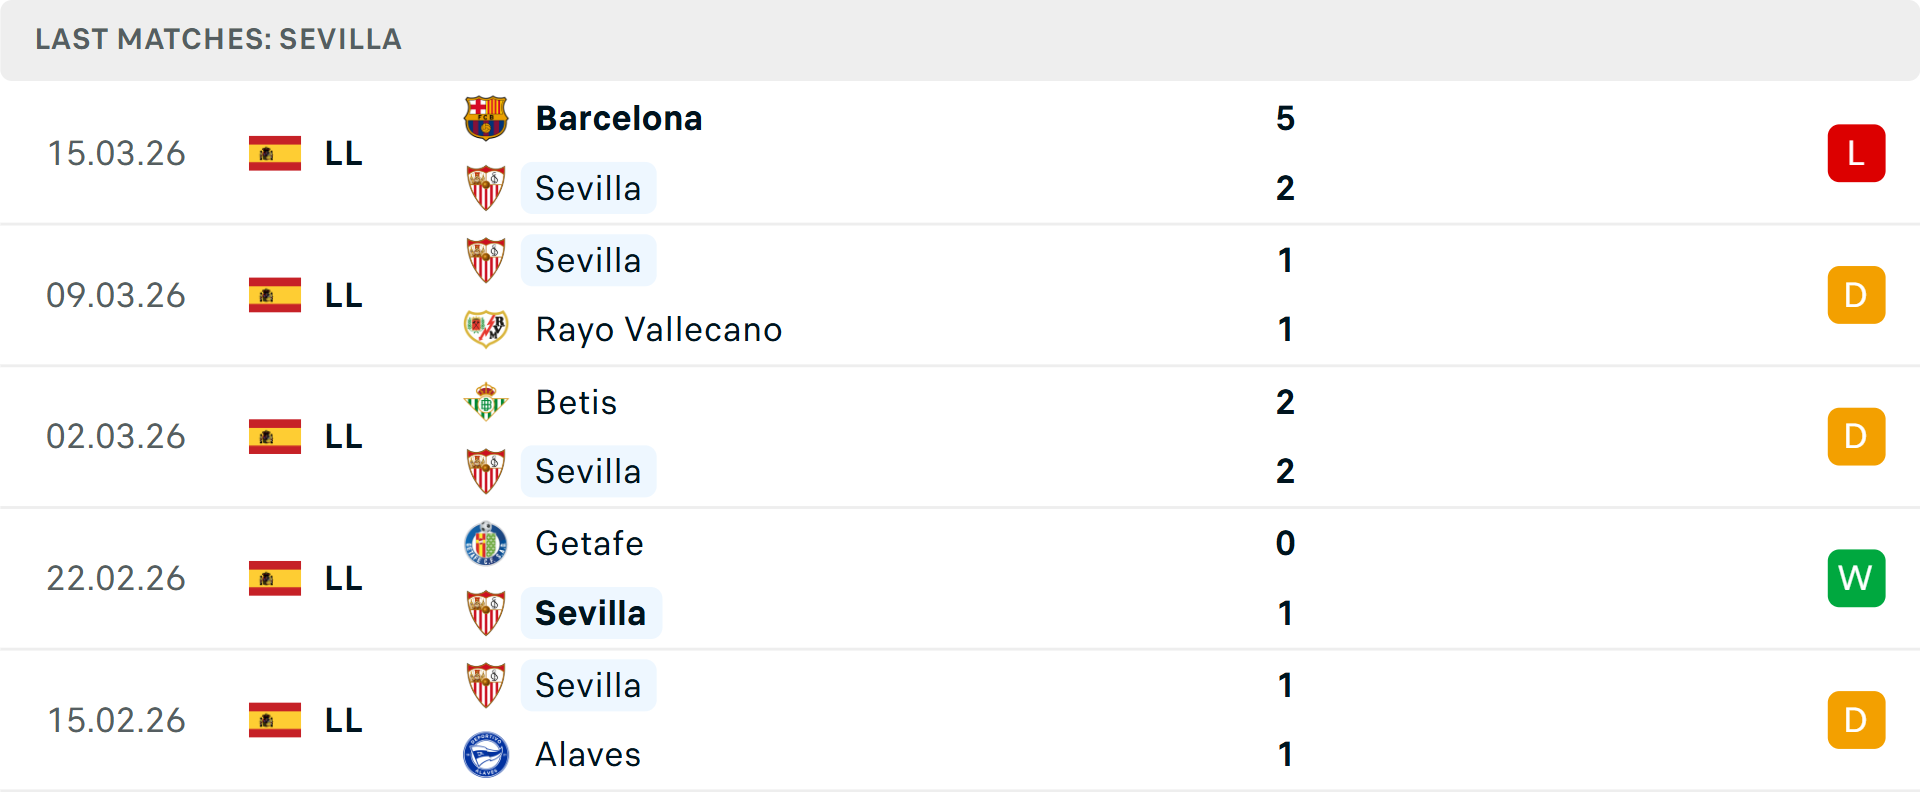This screenshot has width=1920, height=792.
Task: Open the LAST MATCHES: SEVILLA header
Action: tap(218, 40)
